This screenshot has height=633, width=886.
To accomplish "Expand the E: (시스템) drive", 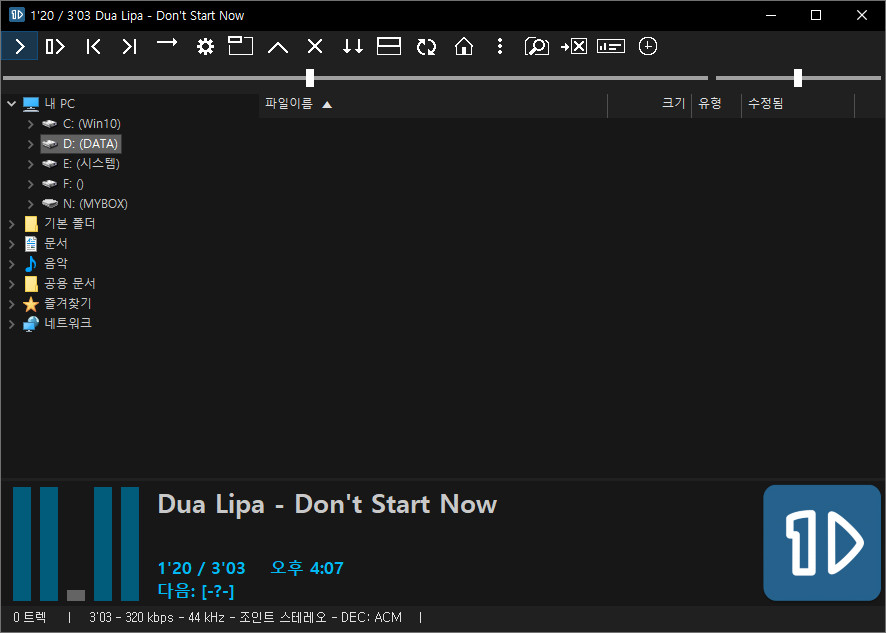I will (31, 164).
